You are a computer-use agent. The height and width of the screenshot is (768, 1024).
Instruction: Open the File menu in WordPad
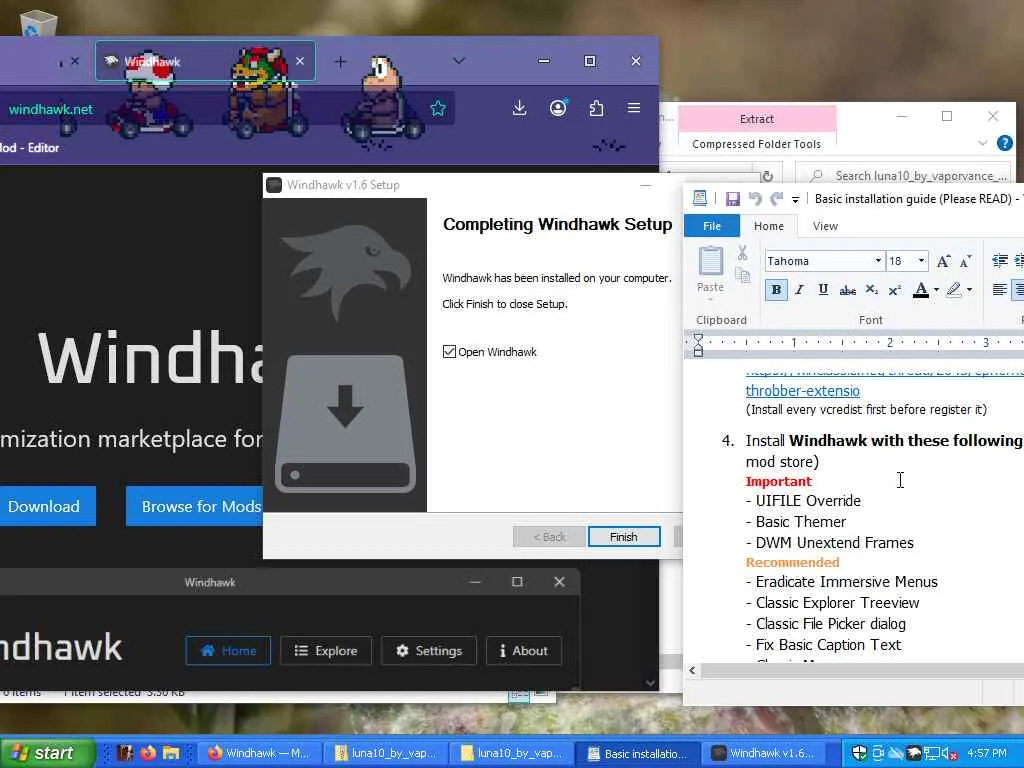(x=712, y=226)
